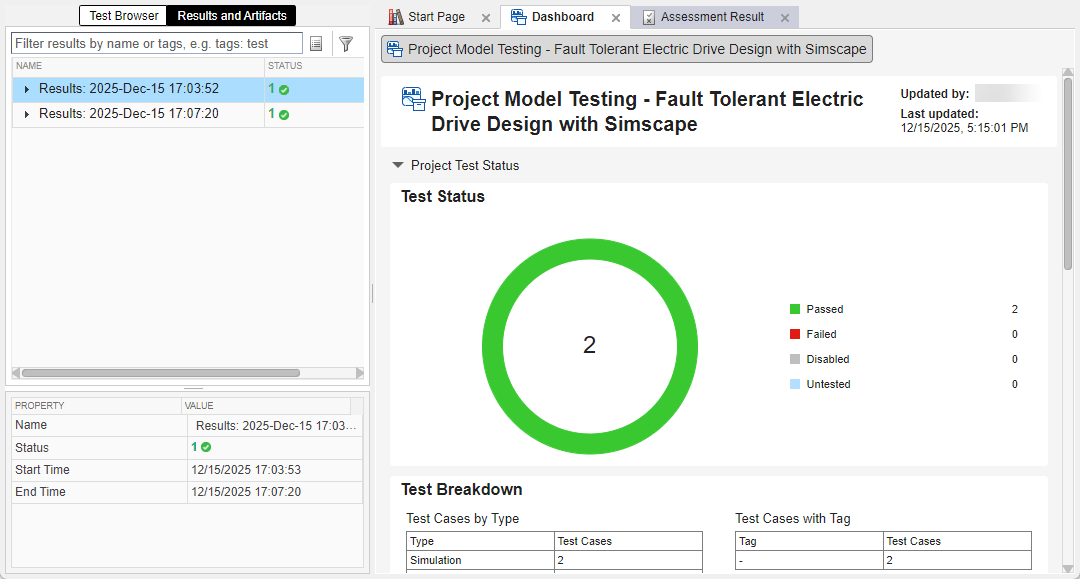Open the filter results funnel icon
Image resolution: width=1080 pixels, height=579 pixels.
point(346,43)
